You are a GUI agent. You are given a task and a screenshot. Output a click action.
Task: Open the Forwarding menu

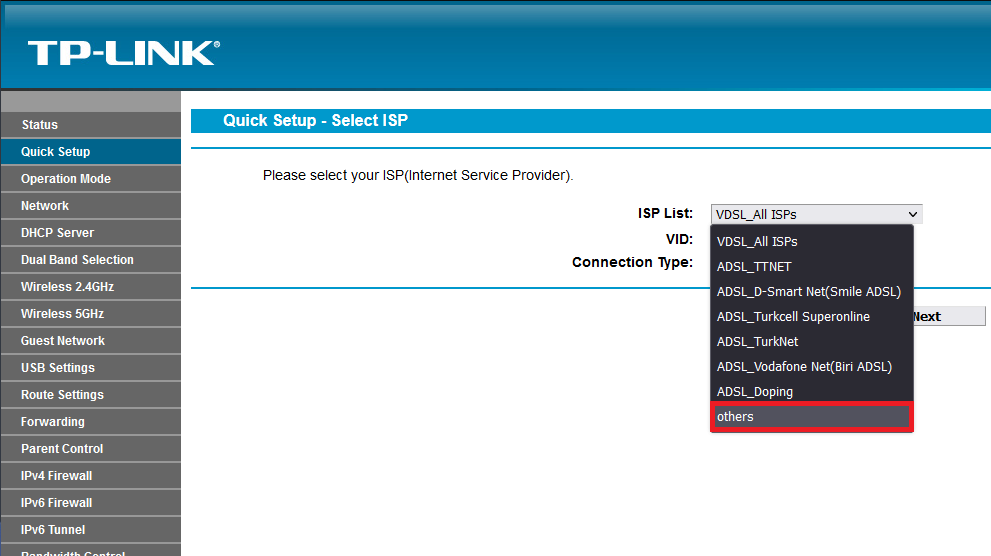(x=91, y=421)
